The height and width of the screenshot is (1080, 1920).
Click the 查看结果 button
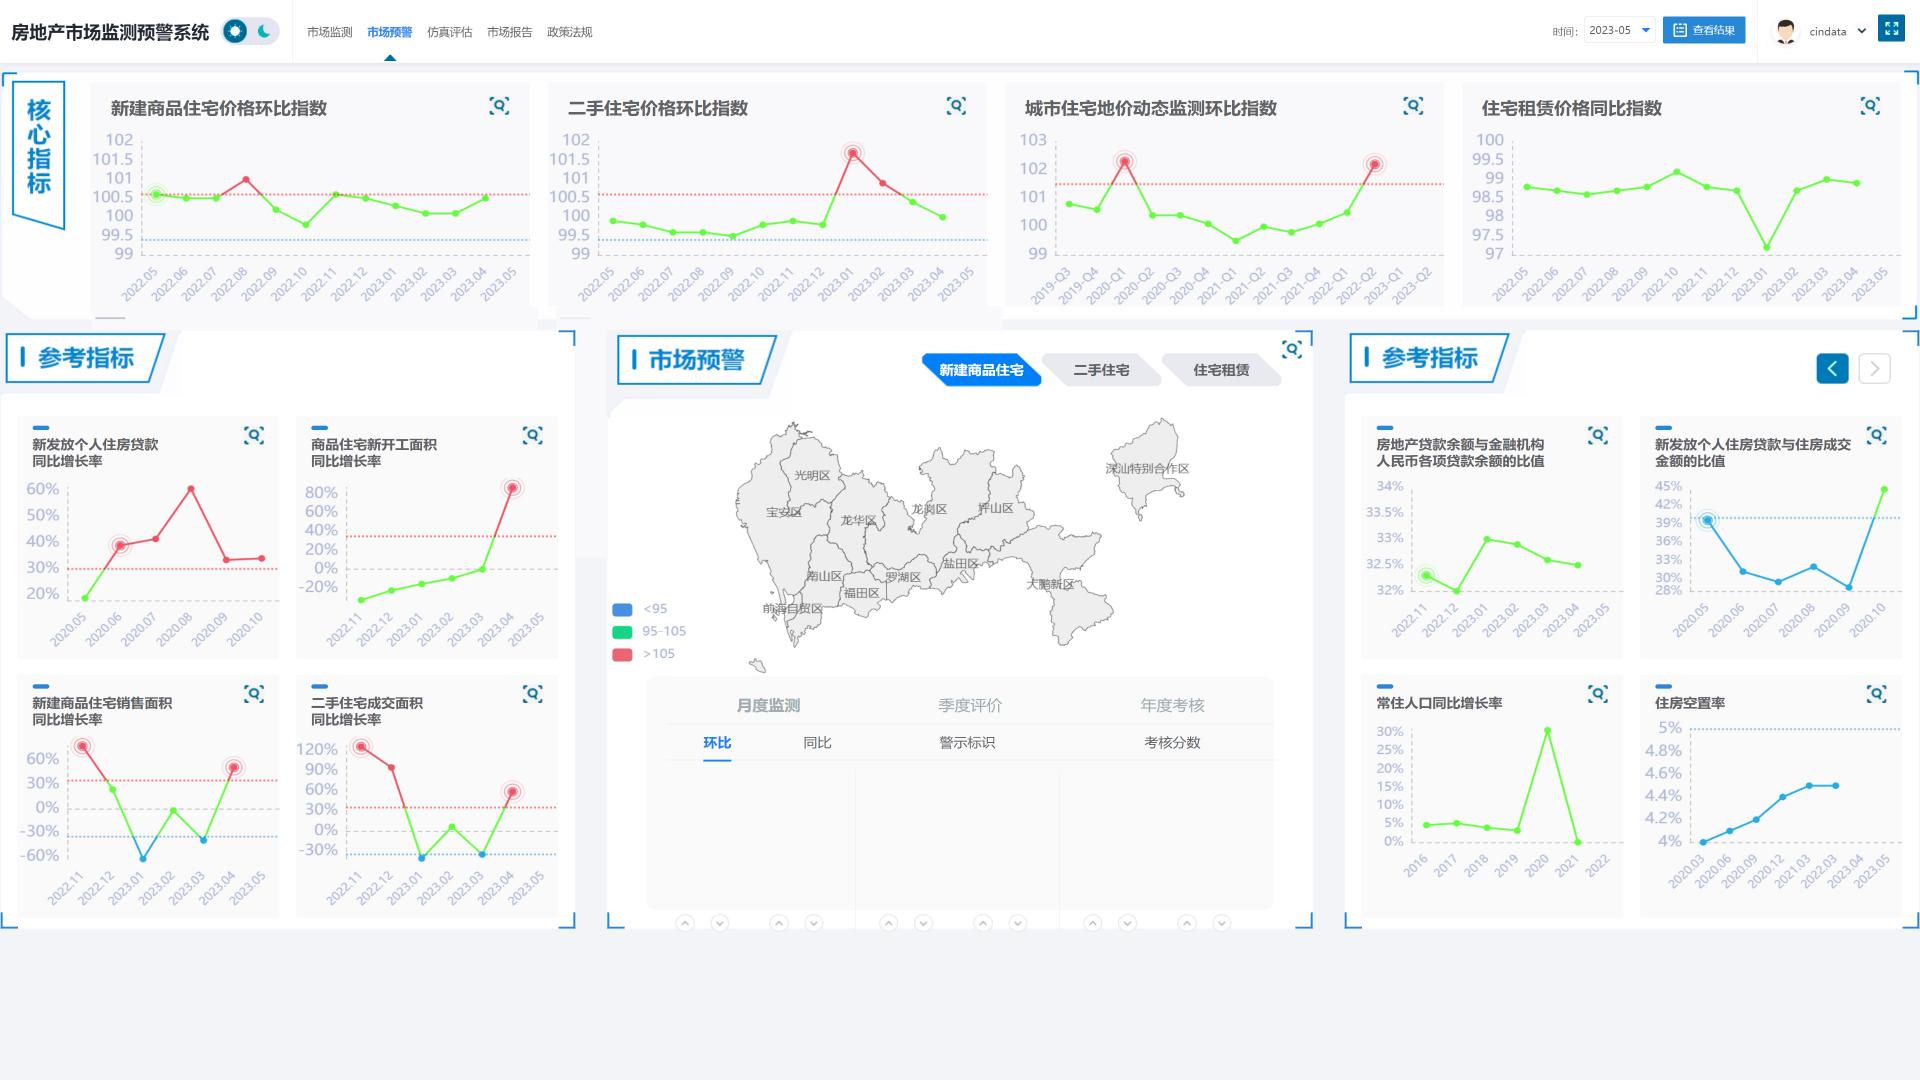pyautogui.click(x=1704, y=30)
